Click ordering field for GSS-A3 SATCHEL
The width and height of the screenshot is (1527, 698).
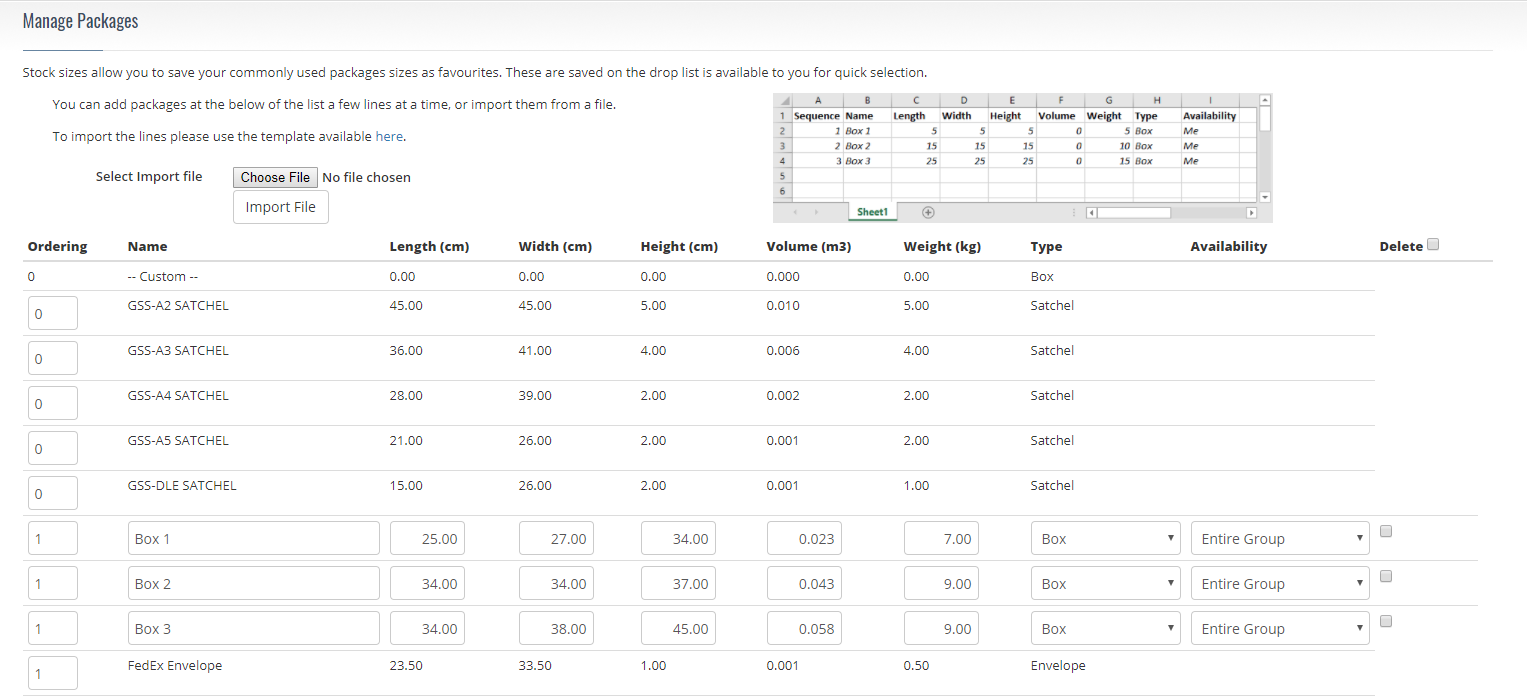point(53,358)
